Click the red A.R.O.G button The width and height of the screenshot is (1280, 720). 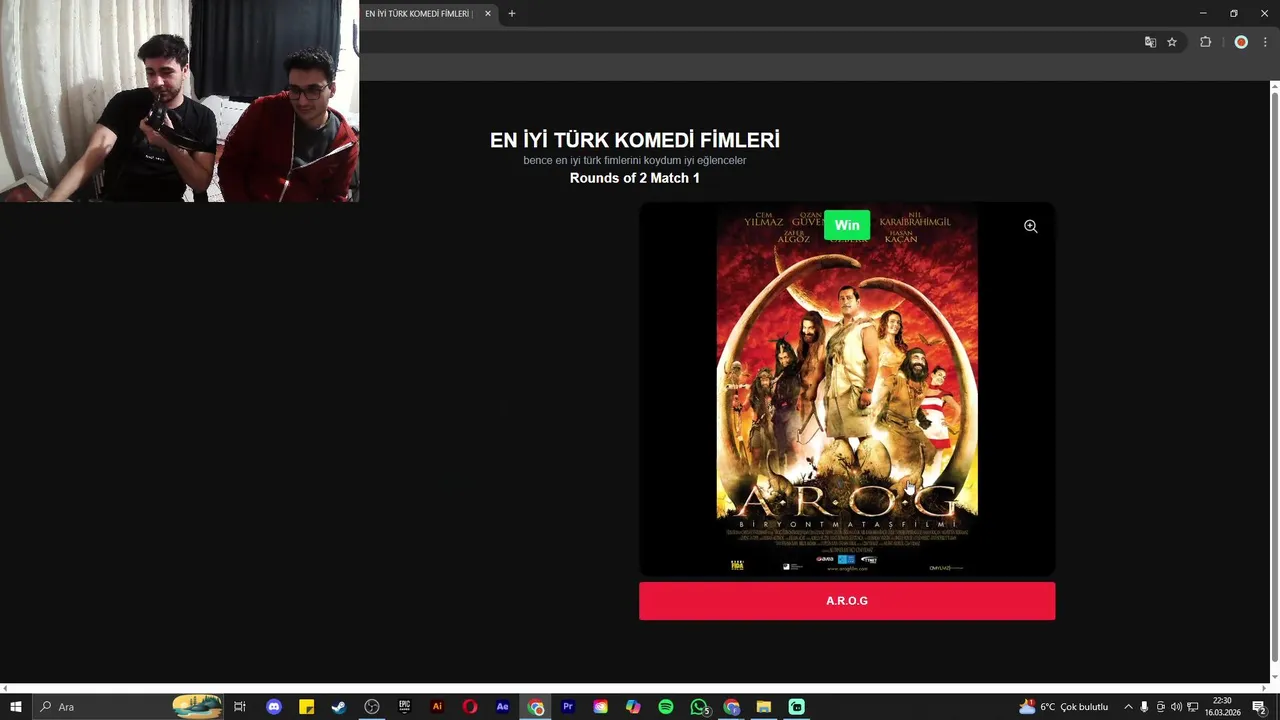tap(847, 601)
